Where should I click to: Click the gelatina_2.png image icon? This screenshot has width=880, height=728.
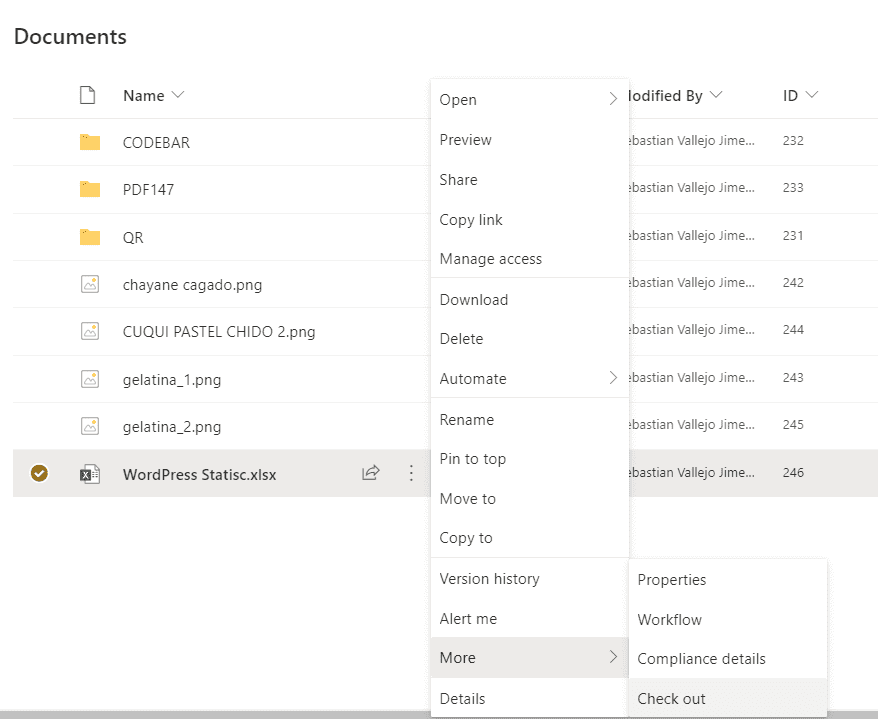click(90, 427)
